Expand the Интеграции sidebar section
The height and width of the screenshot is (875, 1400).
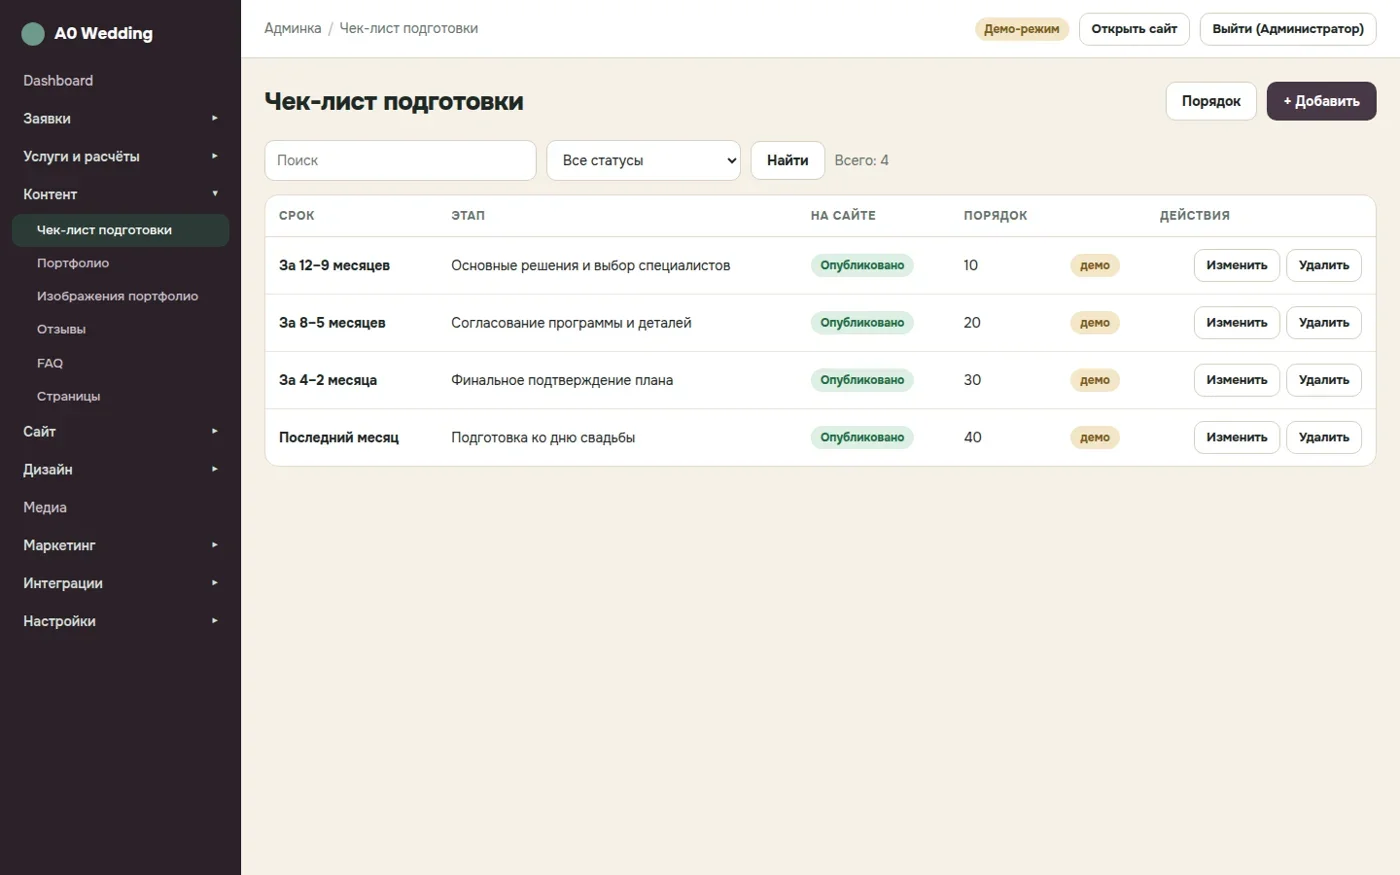pos(120,583)
